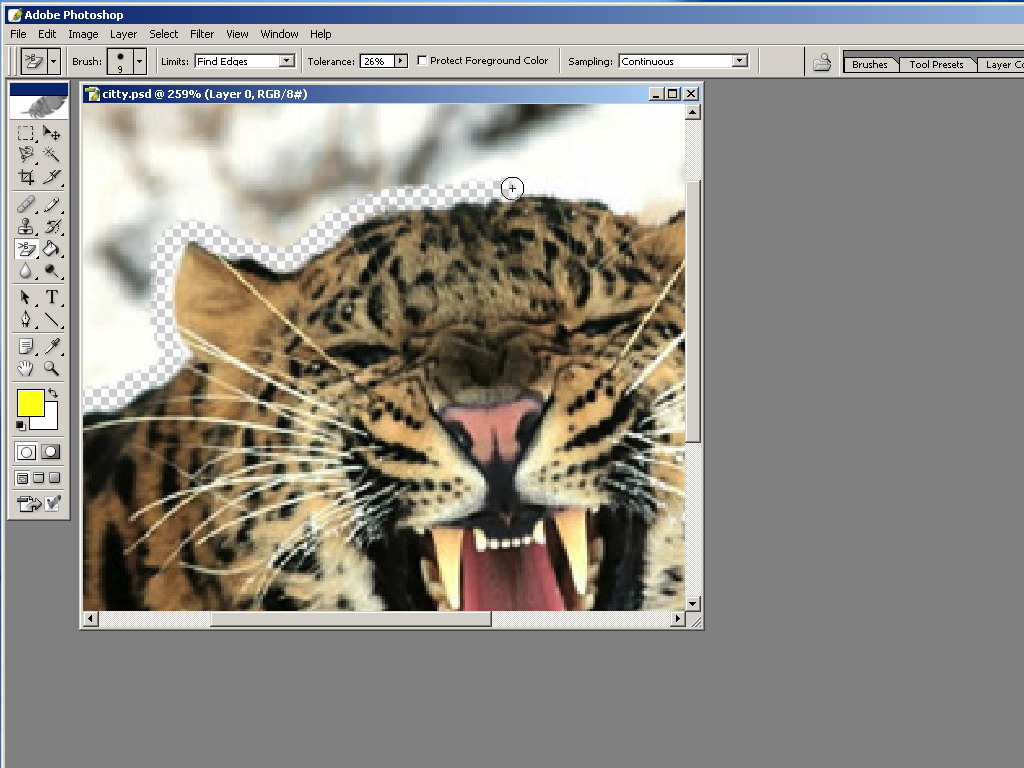Select the Notes tool

pos(25,346)
